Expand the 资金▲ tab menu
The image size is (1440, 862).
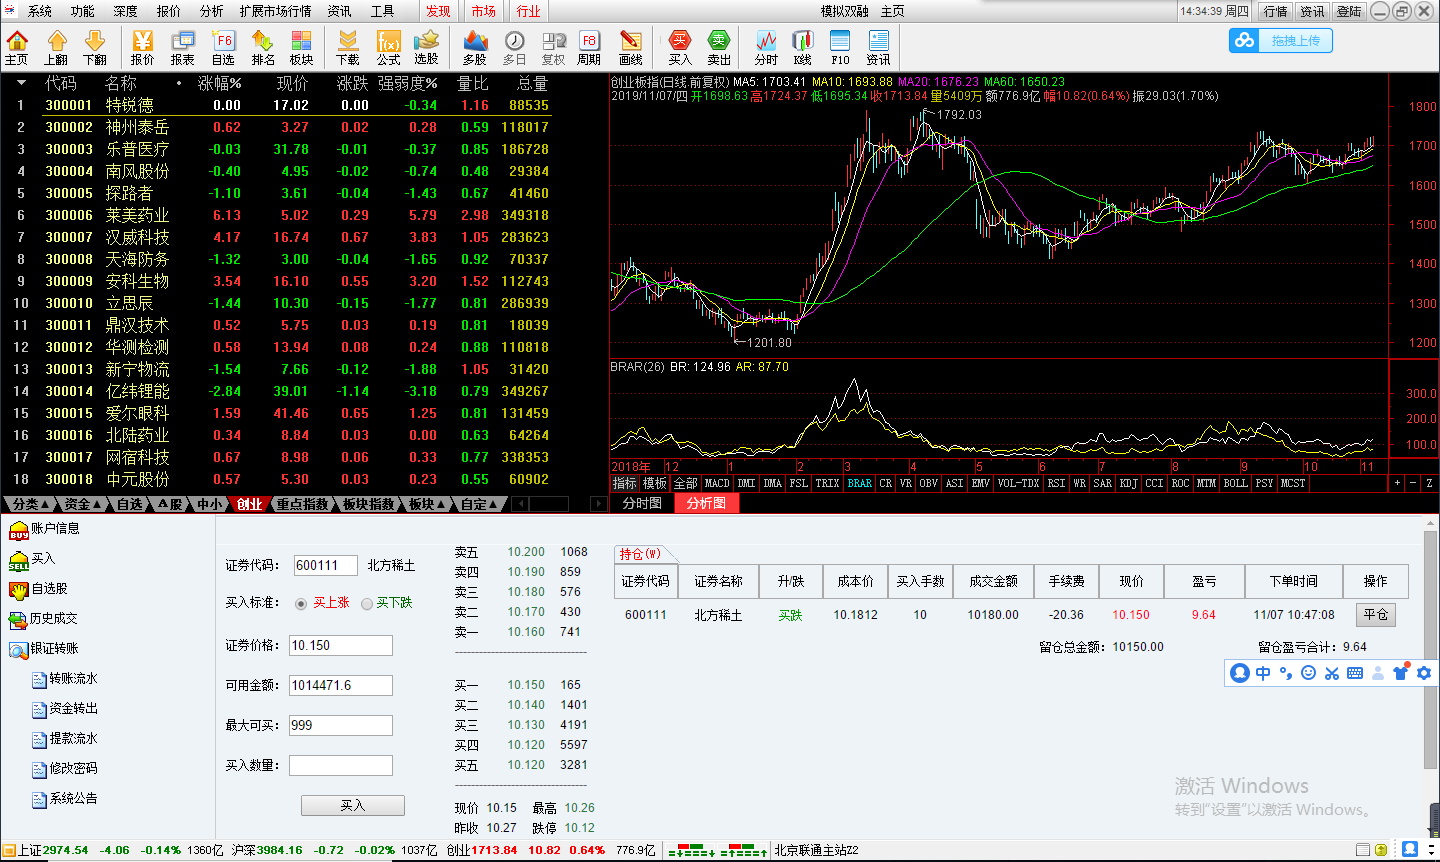coord(82,504)
